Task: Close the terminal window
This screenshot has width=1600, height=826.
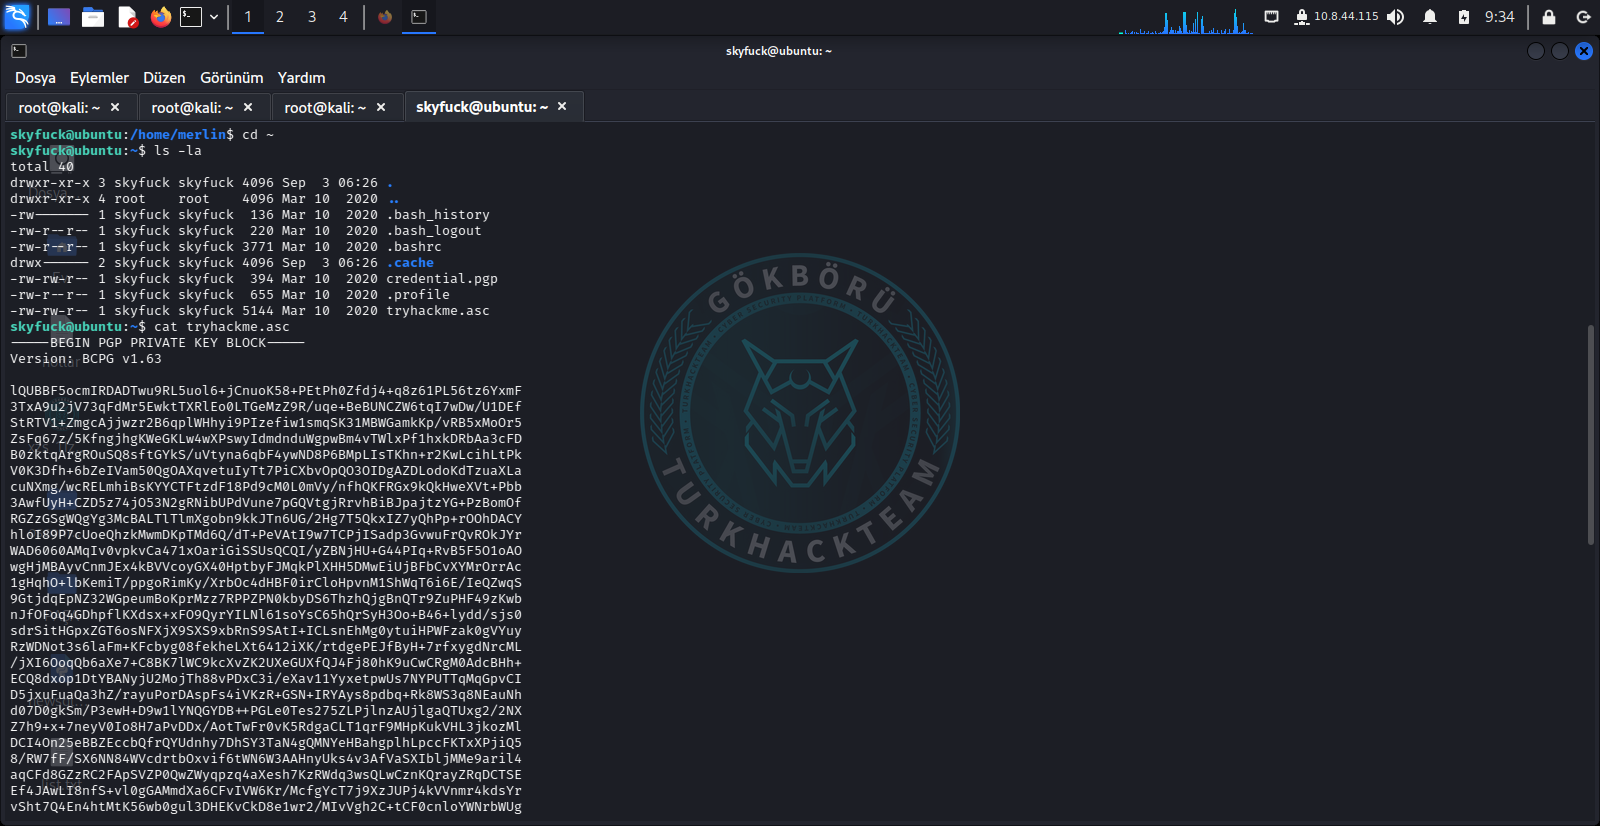Action: coord(1584,51)
